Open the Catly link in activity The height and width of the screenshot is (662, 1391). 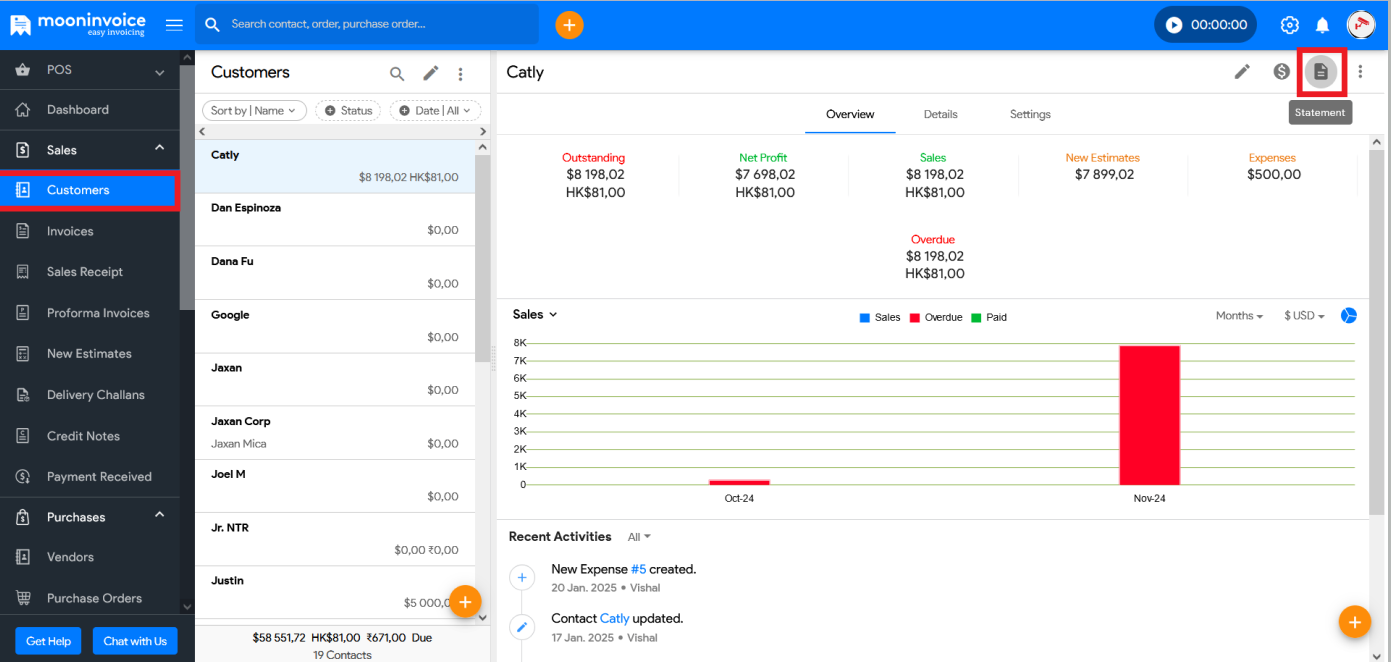615,618
